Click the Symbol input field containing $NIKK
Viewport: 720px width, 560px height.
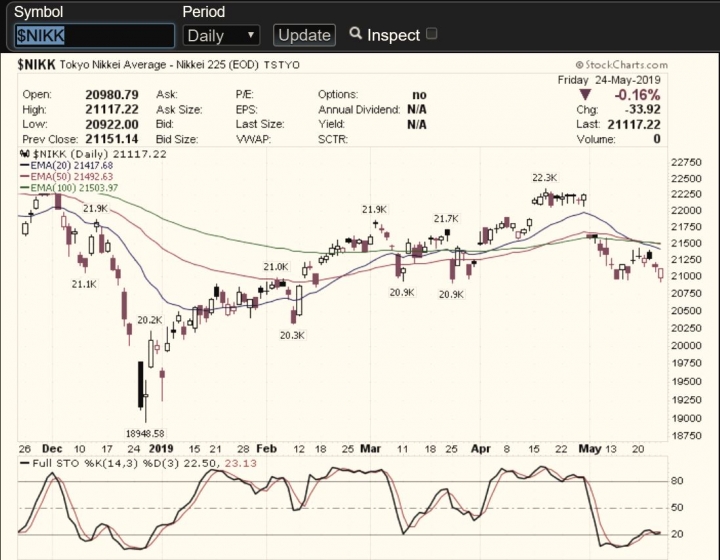pos(95,35)
